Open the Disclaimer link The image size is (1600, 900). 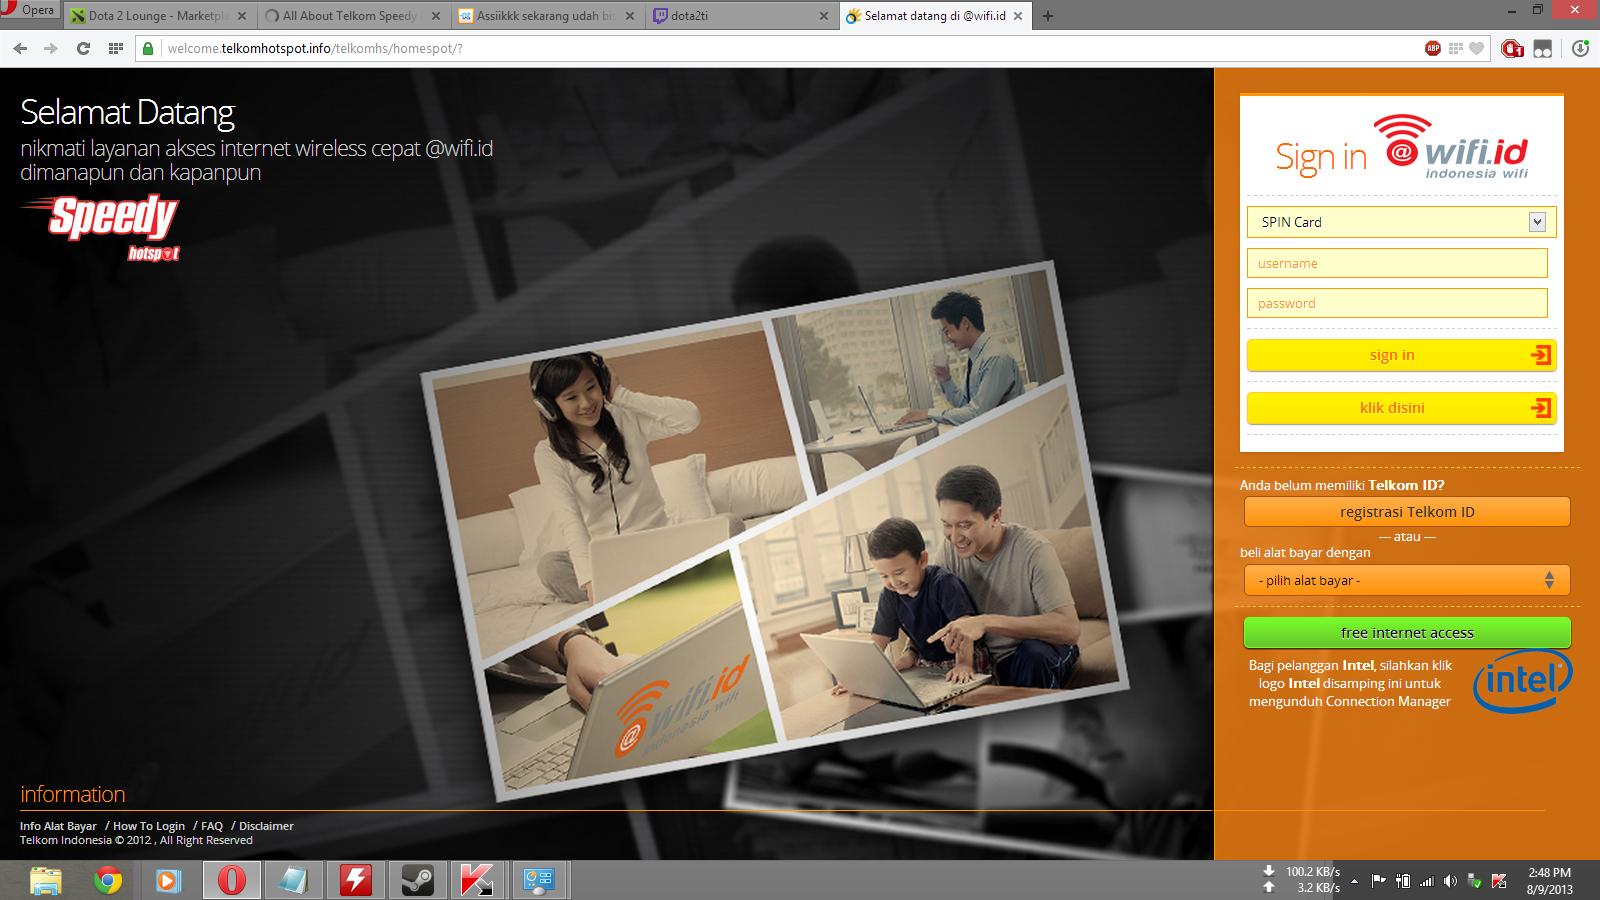[266, 826]
